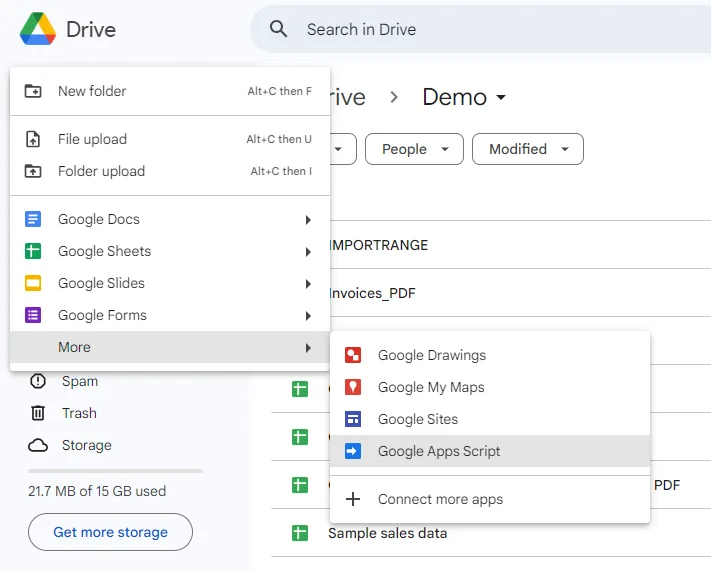Viewport: 711px width, 572px height.
Task: Select Connect more apps option
Action: click(x=440, y=499)
